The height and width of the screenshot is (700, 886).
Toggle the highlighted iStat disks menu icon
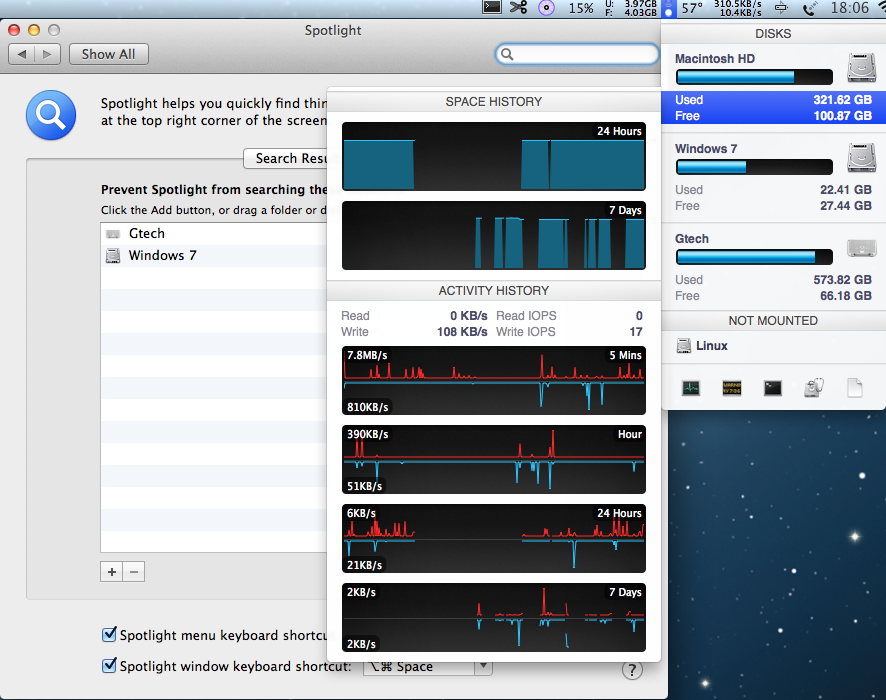coord(668,8)
